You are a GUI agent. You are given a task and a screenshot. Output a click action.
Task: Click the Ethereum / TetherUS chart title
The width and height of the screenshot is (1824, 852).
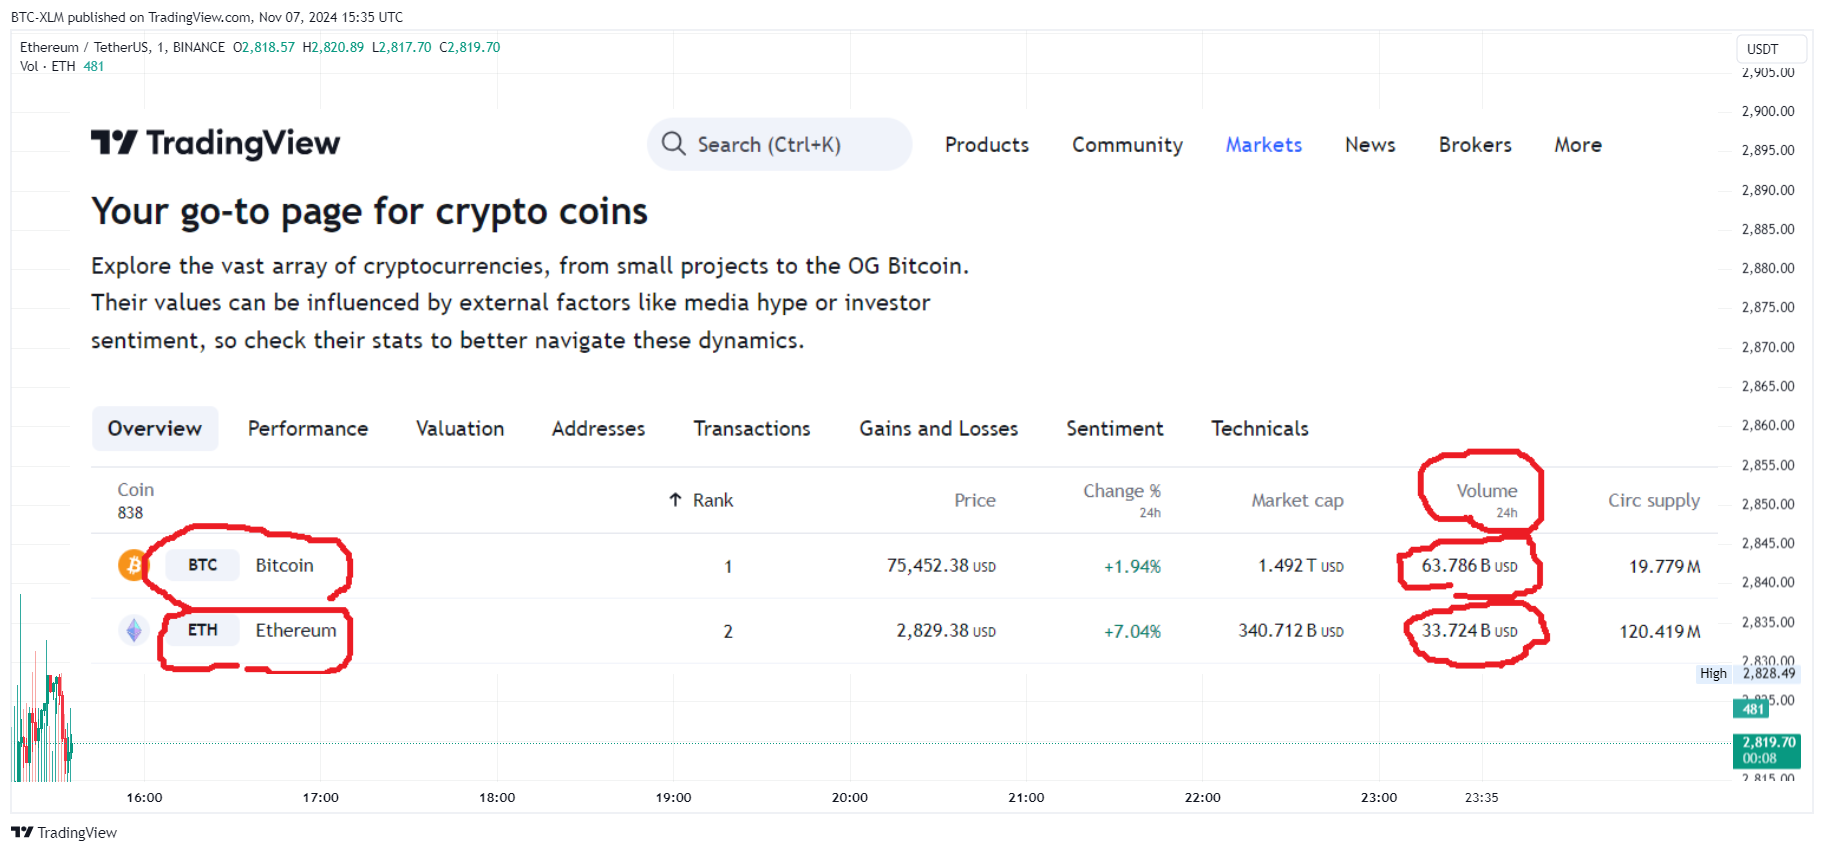[x=122, y=47]
